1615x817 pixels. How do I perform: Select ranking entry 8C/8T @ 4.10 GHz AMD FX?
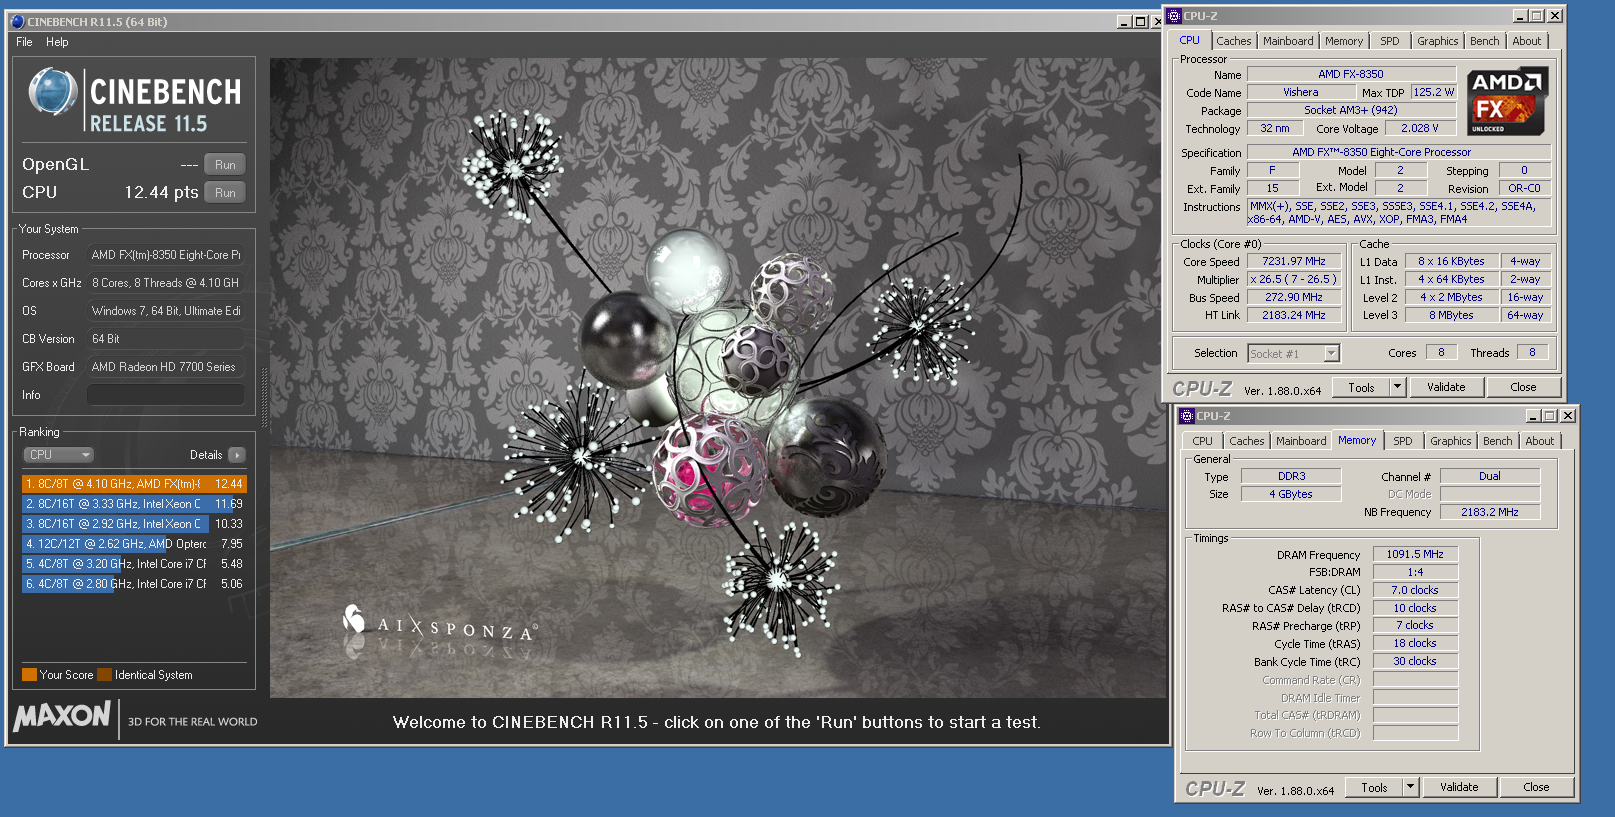(134, 484)
